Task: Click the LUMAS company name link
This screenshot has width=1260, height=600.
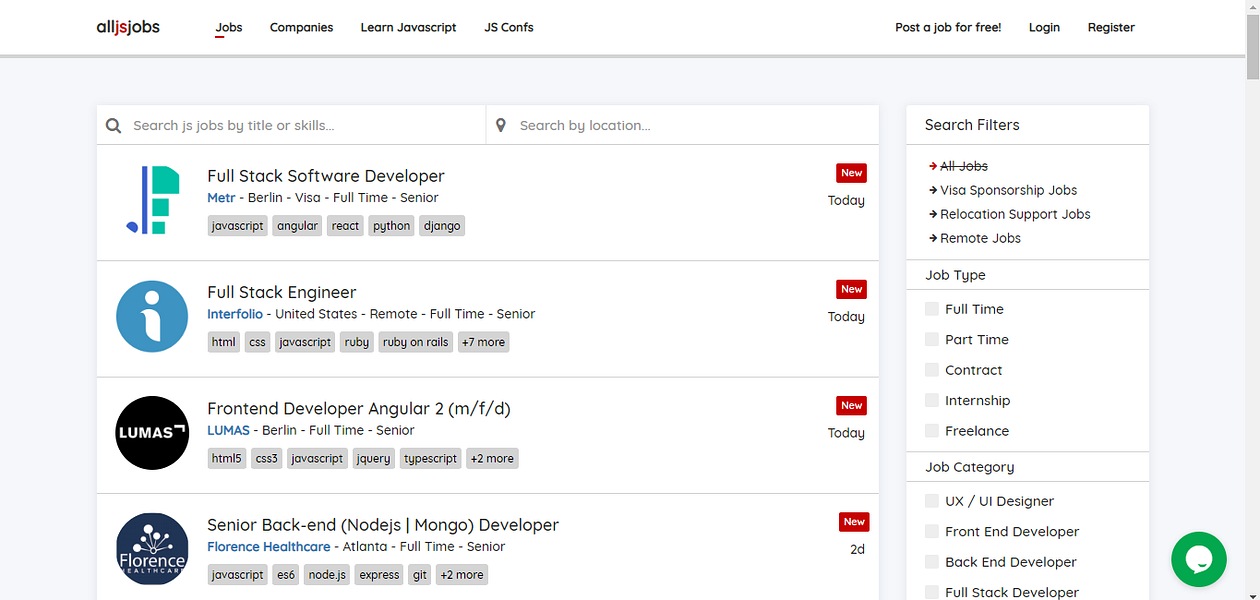Action: [x=229, y=430]
